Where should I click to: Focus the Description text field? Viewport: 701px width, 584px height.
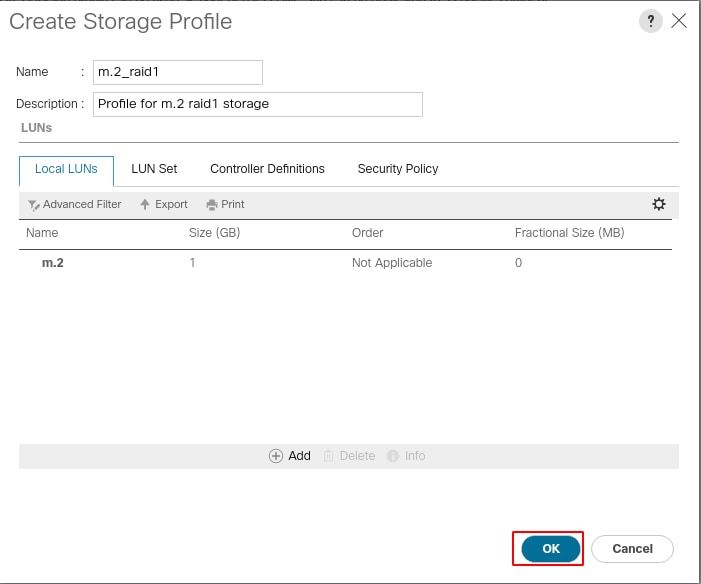click(258, 104)
